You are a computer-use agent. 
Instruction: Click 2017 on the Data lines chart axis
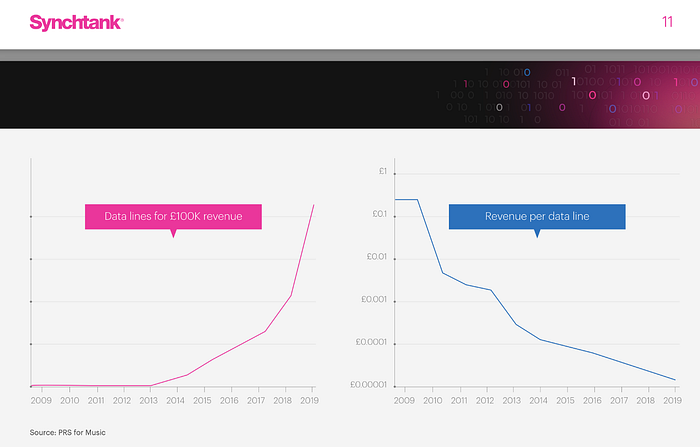tap(256, 401)
